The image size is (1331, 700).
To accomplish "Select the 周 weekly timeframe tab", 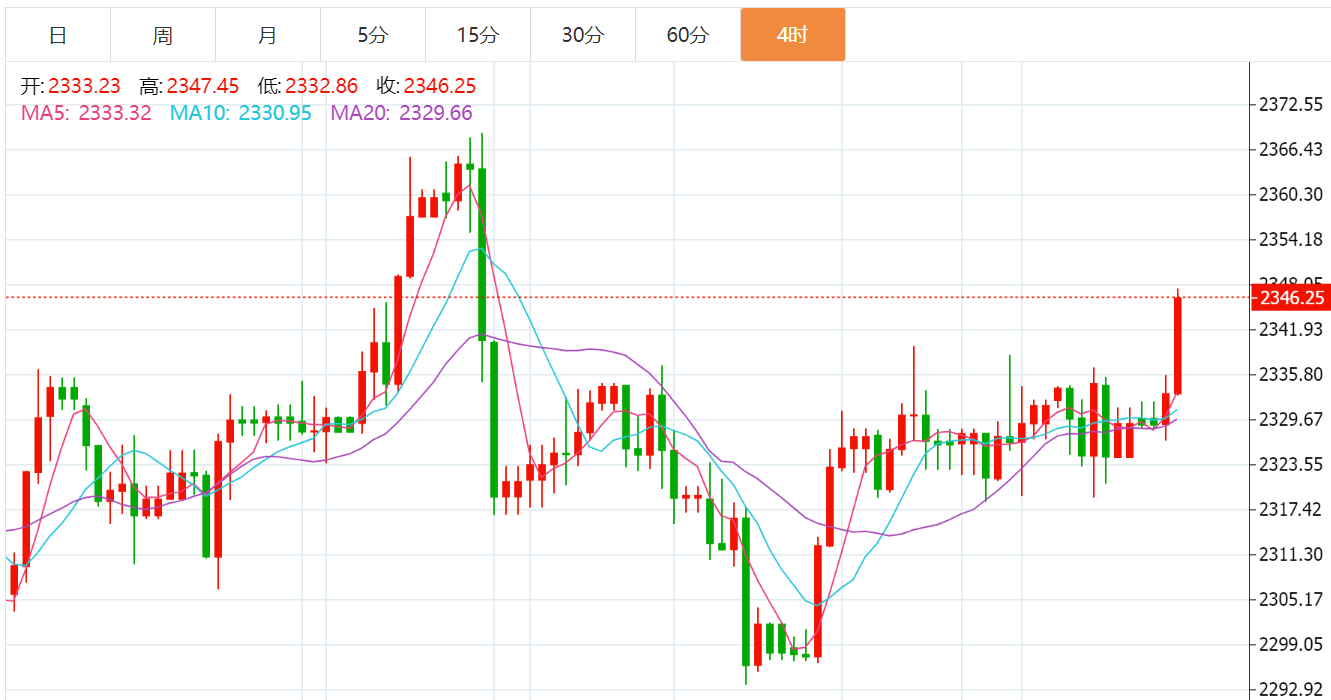I will 163,35.
